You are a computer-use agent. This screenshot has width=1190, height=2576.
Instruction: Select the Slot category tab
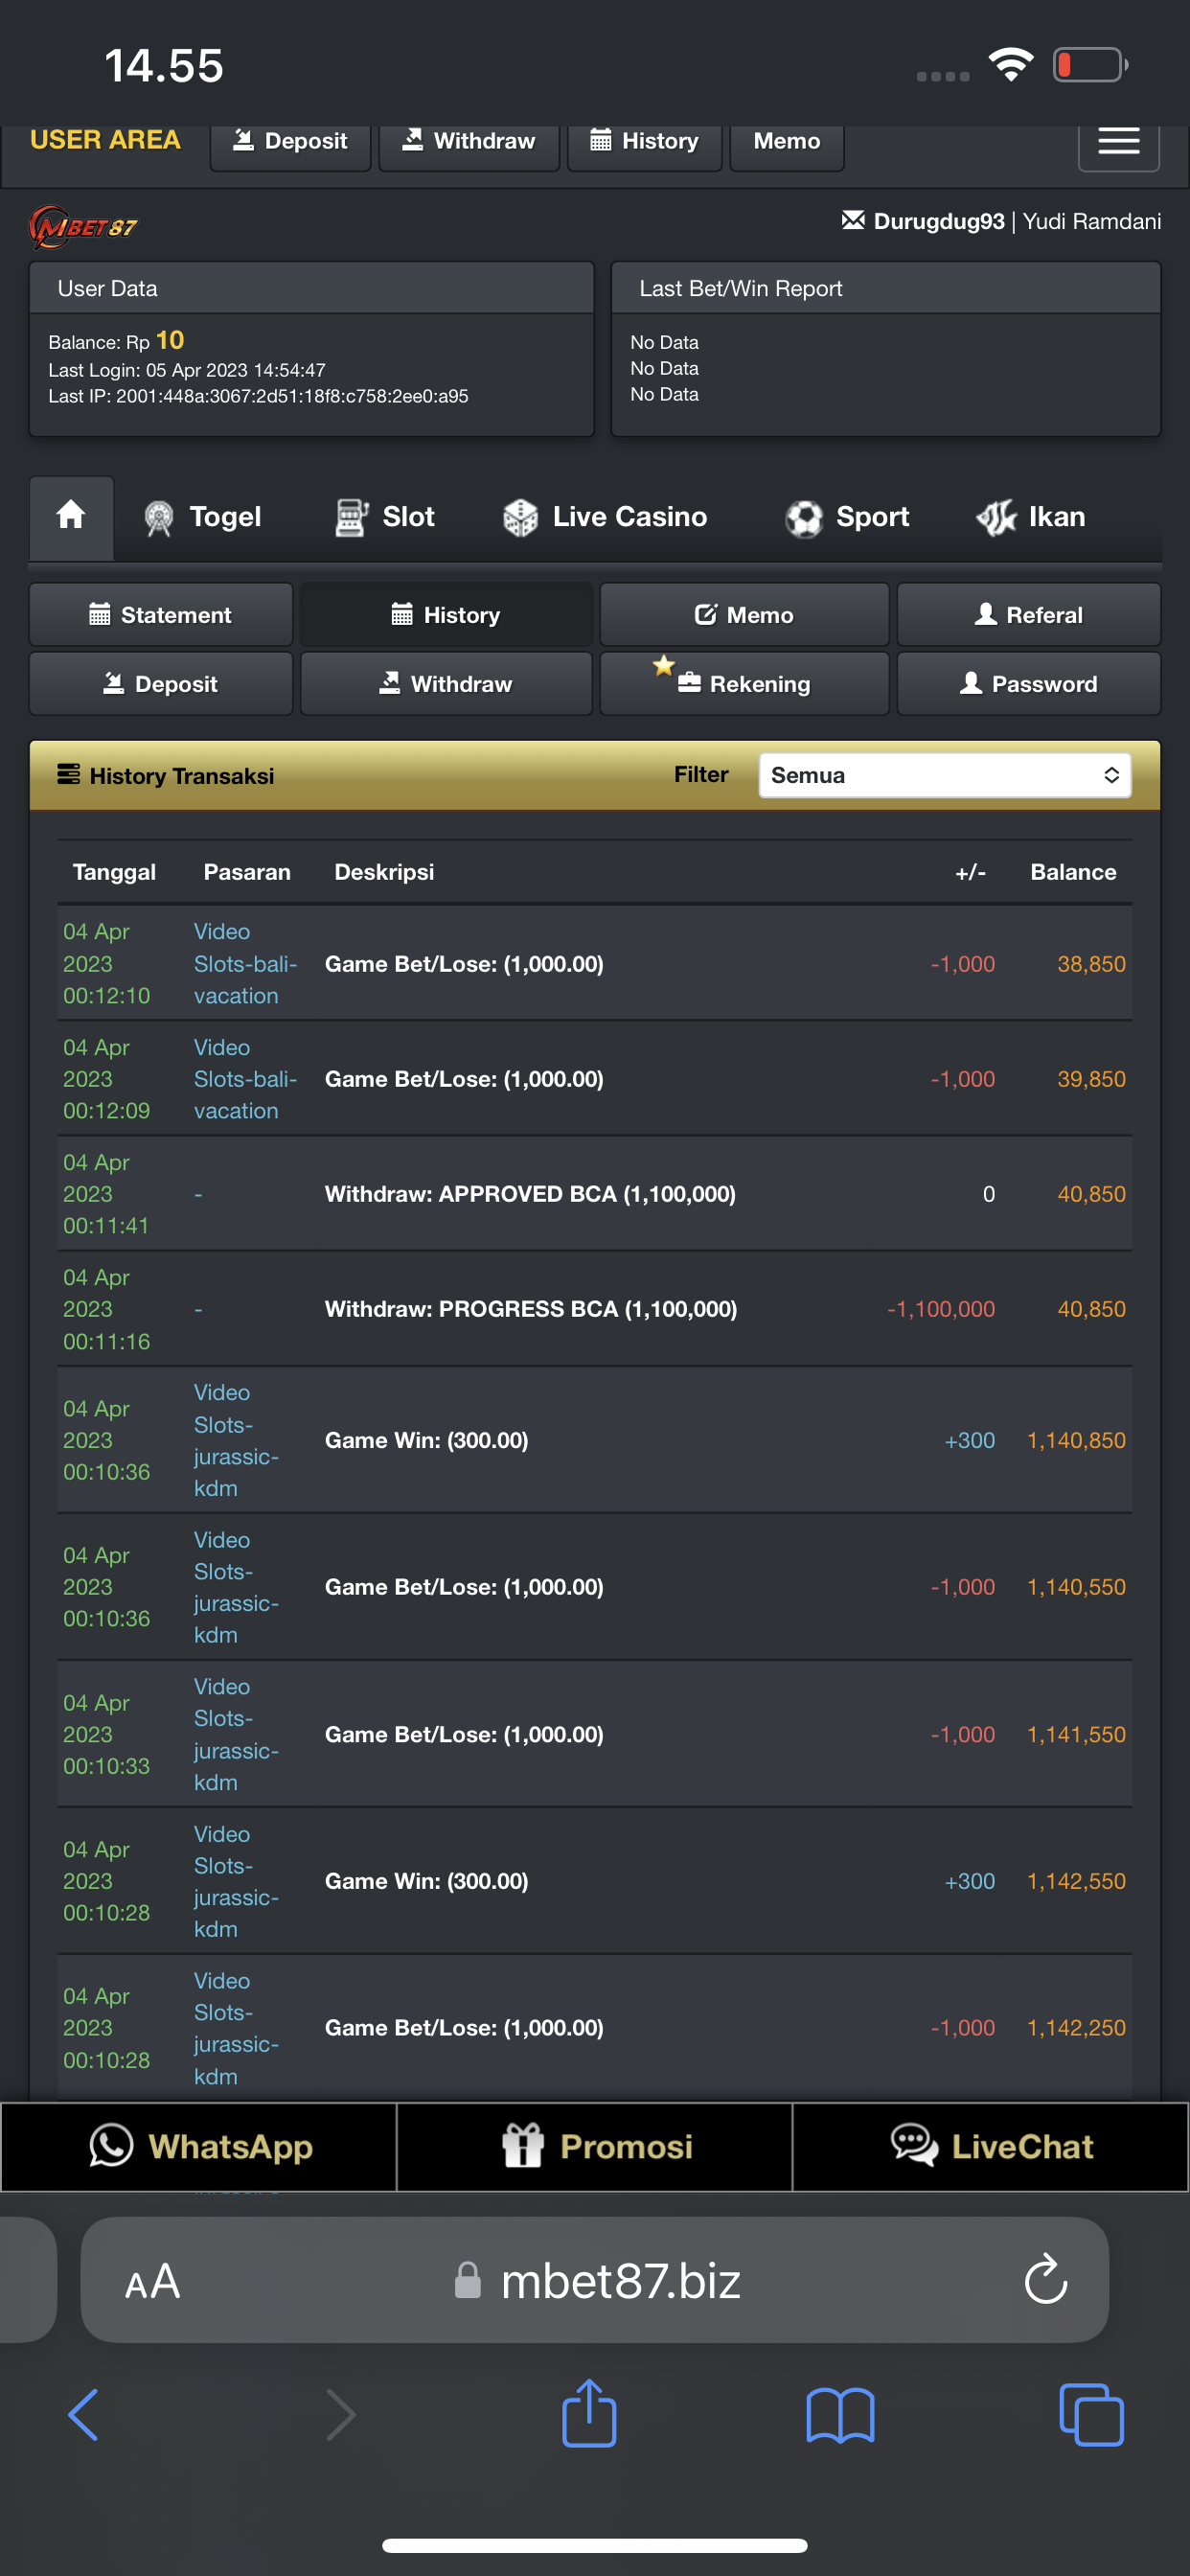[x=385, y=517]
